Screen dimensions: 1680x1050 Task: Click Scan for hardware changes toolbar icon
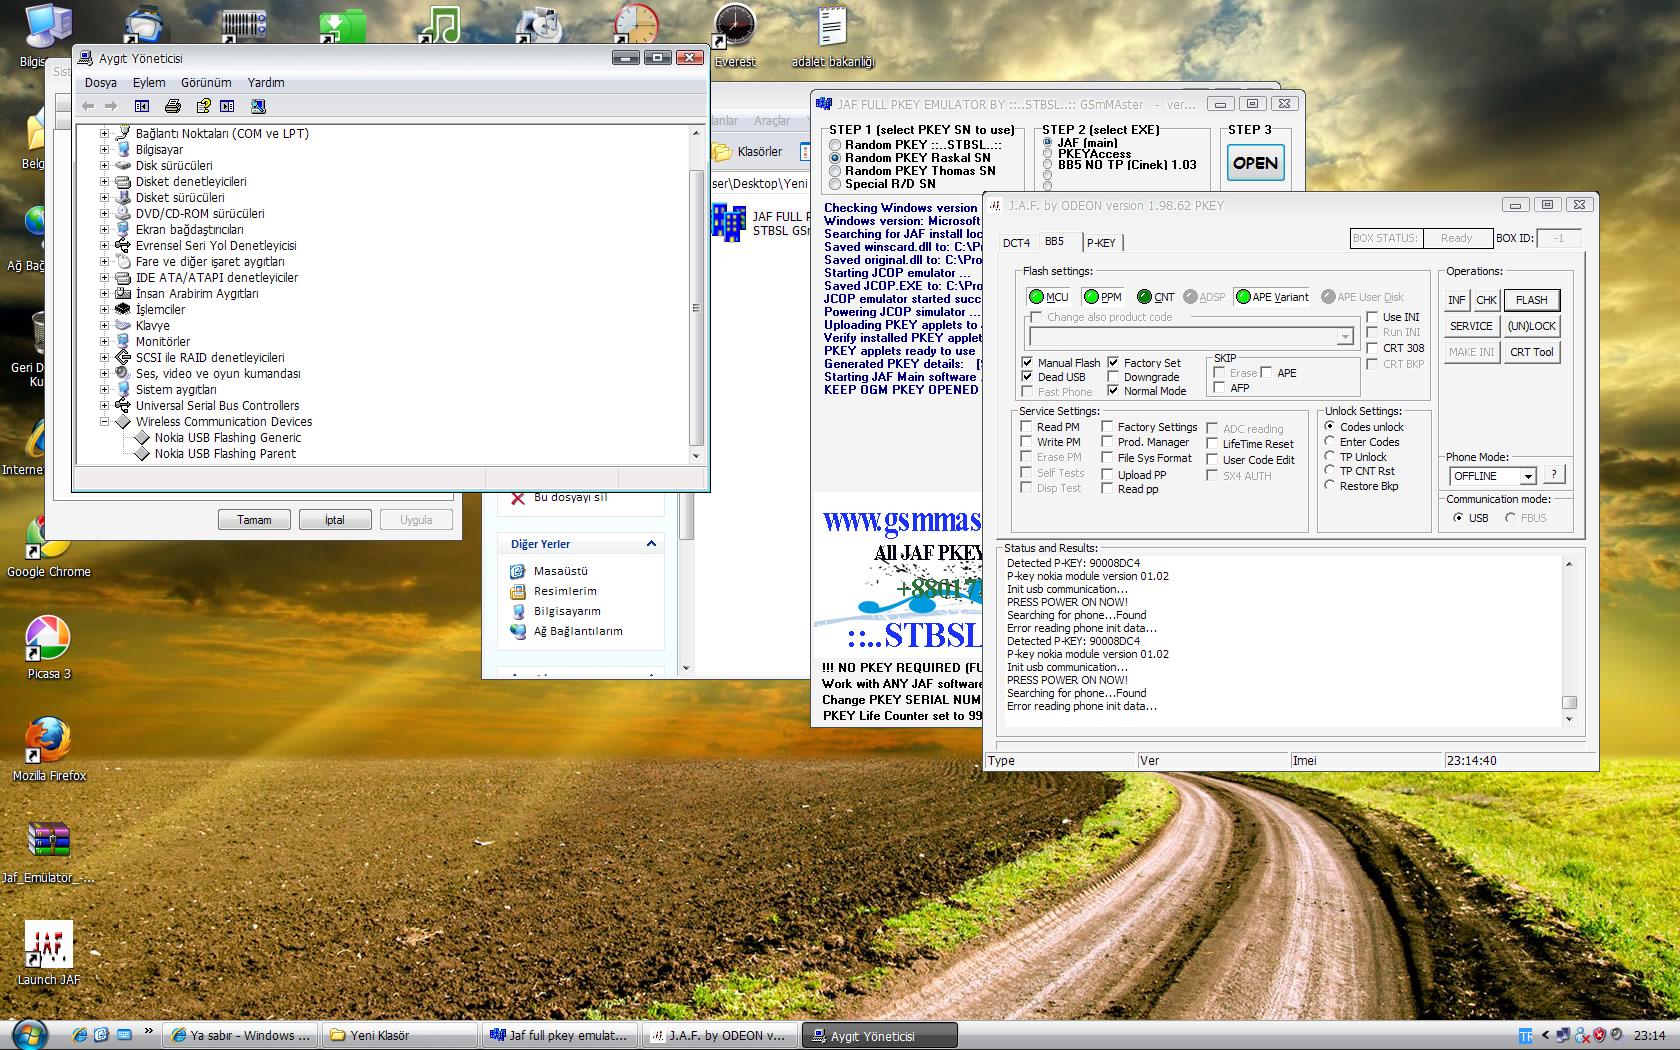[258, 106]
